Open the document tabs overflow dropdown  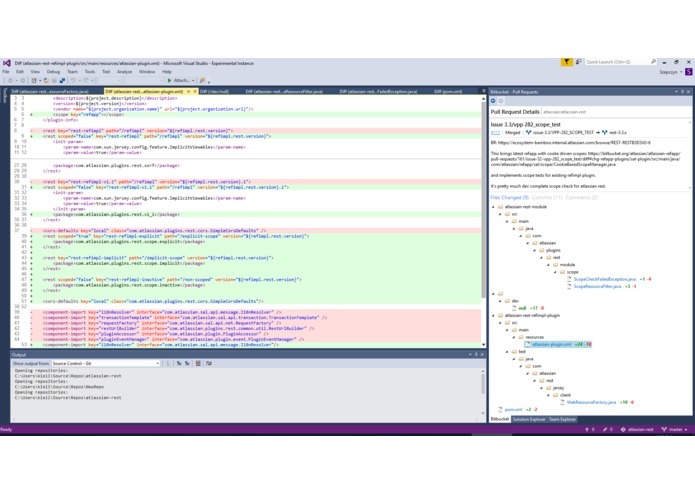484,91
